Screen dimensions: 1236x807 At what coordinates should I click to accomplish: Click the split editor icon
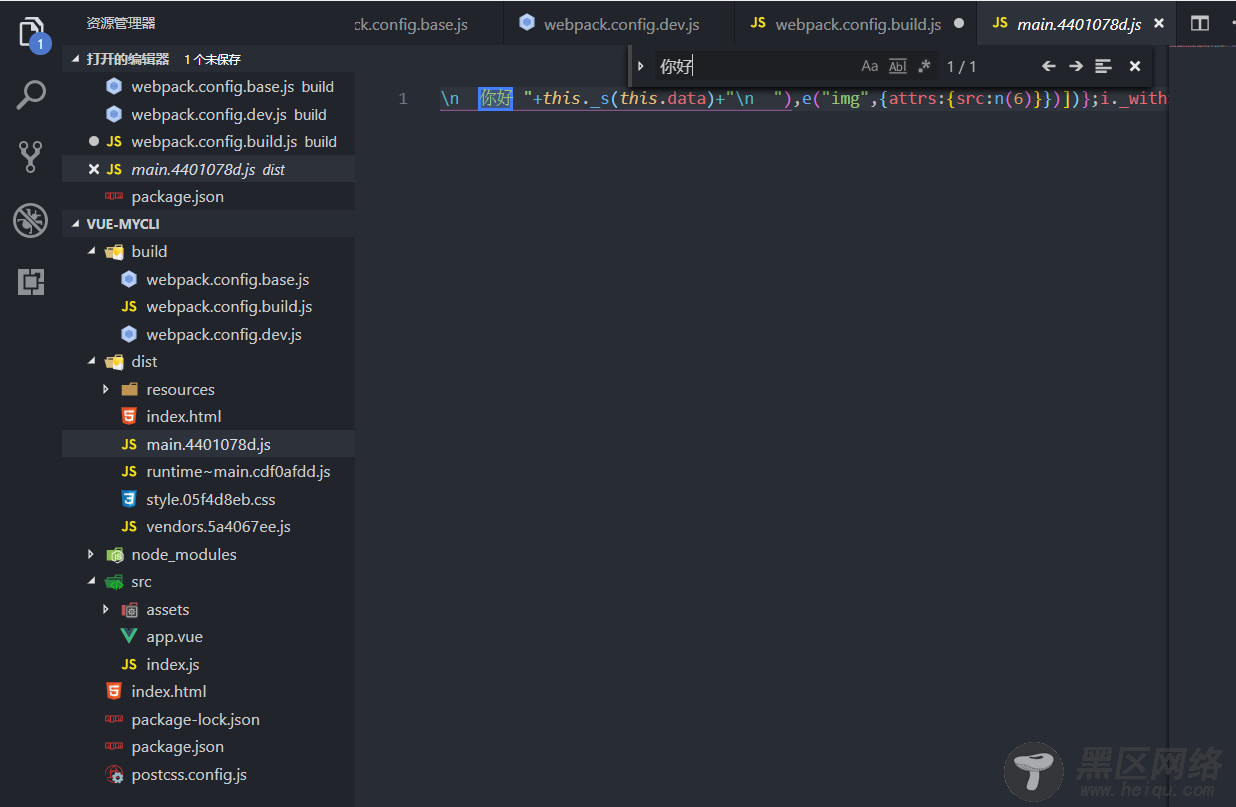click(1199, 23)
